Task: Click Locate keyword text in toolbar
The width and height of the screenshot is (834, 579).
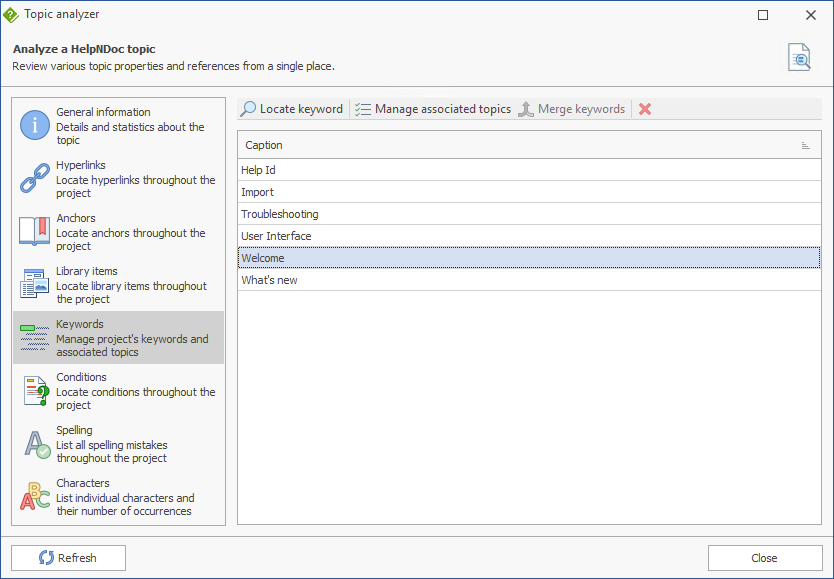Action: [301, 109]
